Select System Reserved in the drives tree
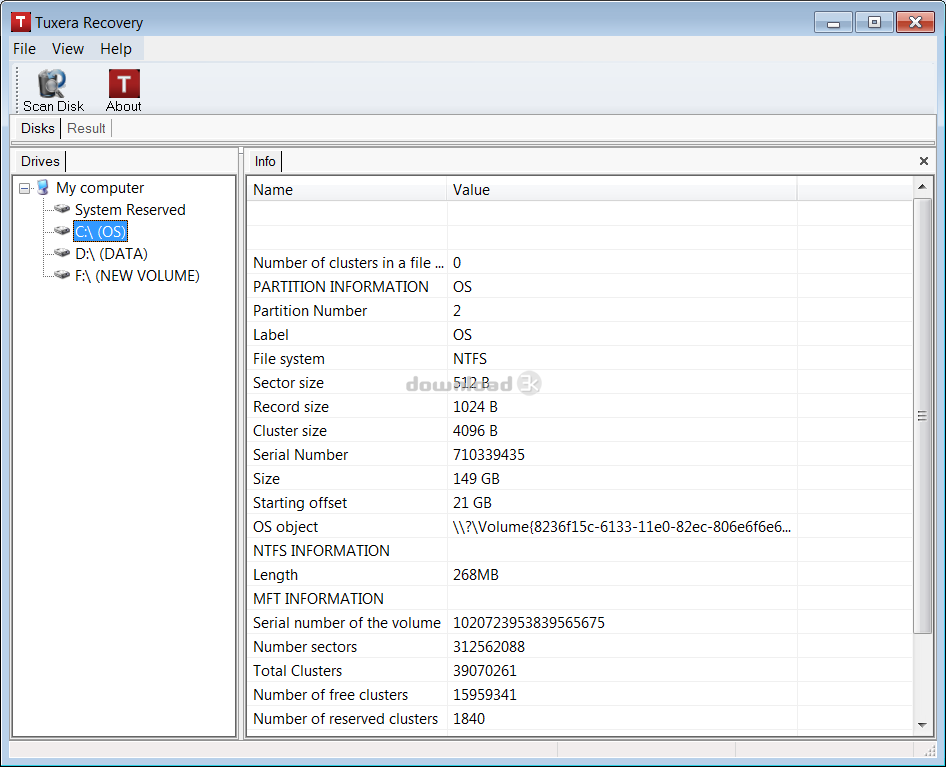The image size is (948, 767). pos(130,210)
